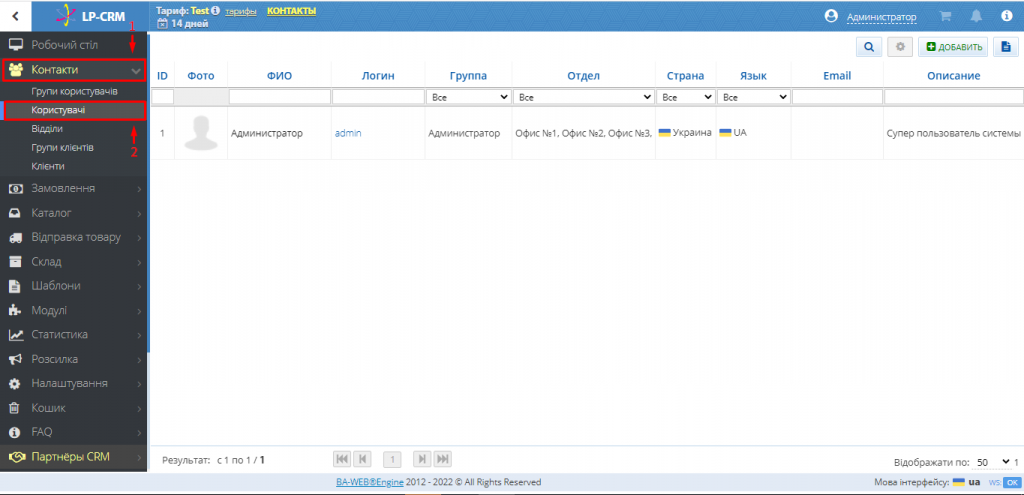Click page number 1 button
This screenshot has width=1024, height=495.
point(392,459)
